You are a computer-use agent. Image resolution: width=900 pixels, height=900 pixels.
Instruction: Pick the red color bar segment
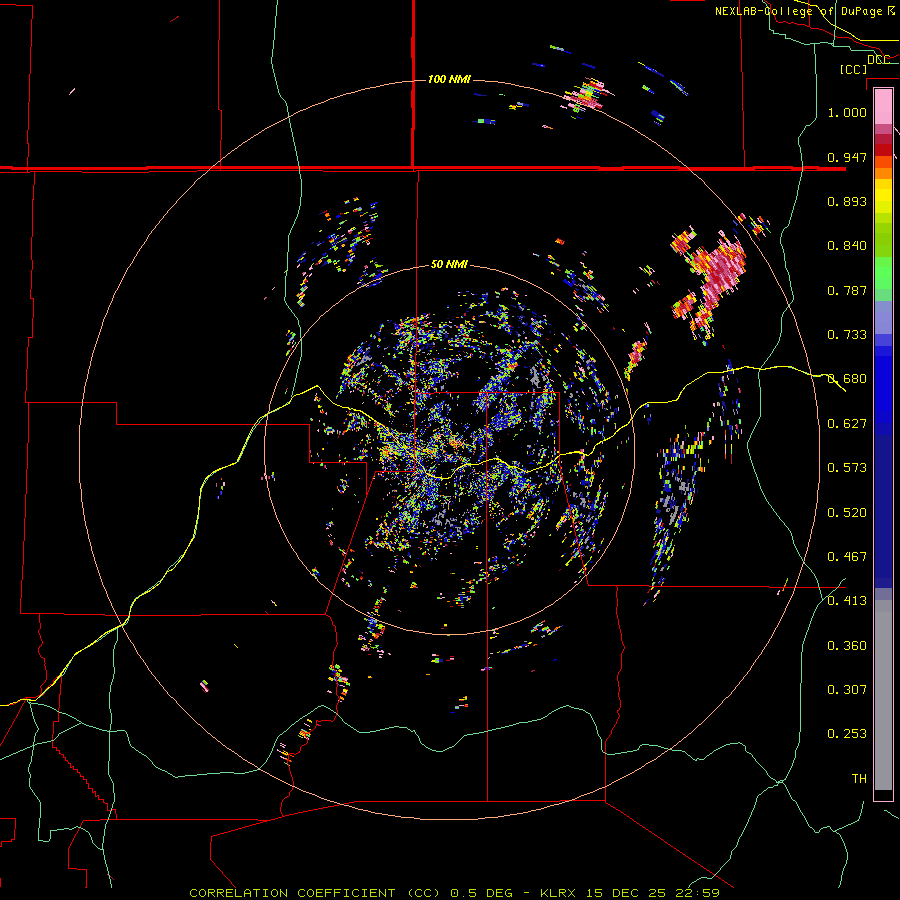pyautogui.click(x=883, y=150)
